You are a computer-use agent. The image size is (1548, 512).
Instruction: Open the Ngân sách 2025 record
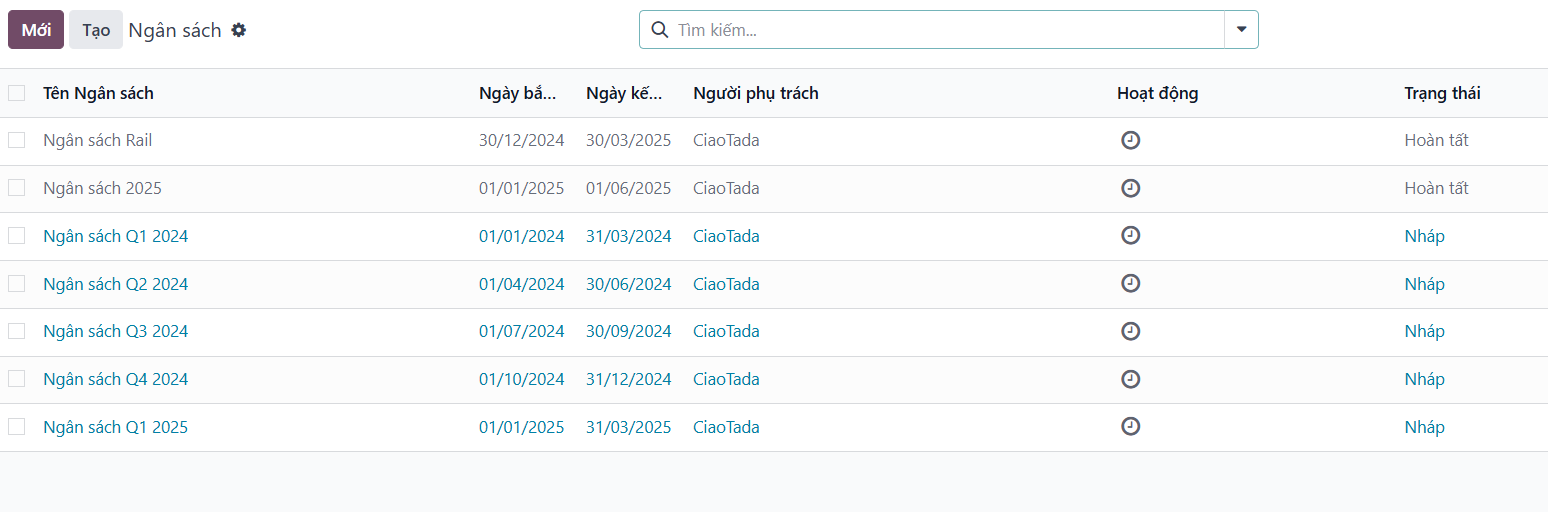pos(102,188)
